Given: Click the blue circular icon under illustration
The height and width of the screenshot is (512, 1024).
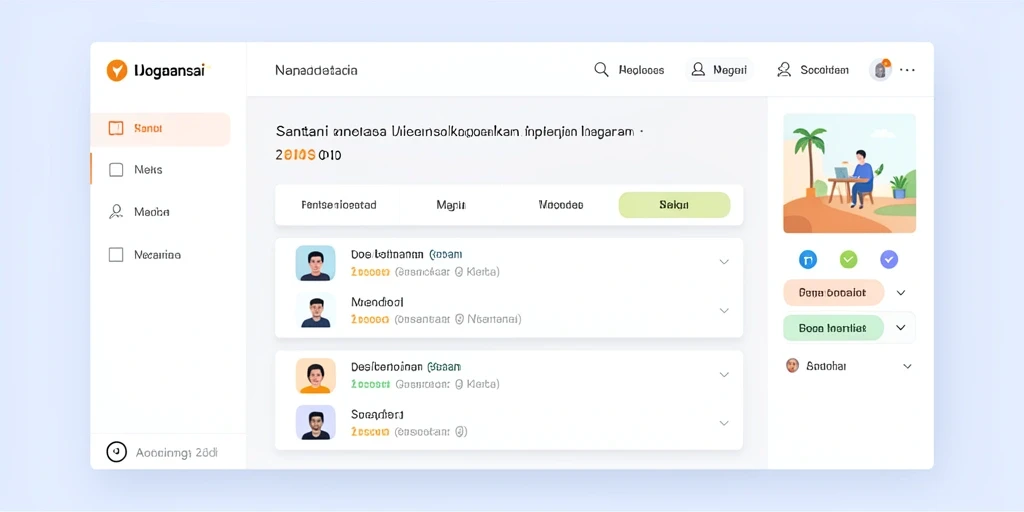Looking at the screenshot, I should coord(808,260).
